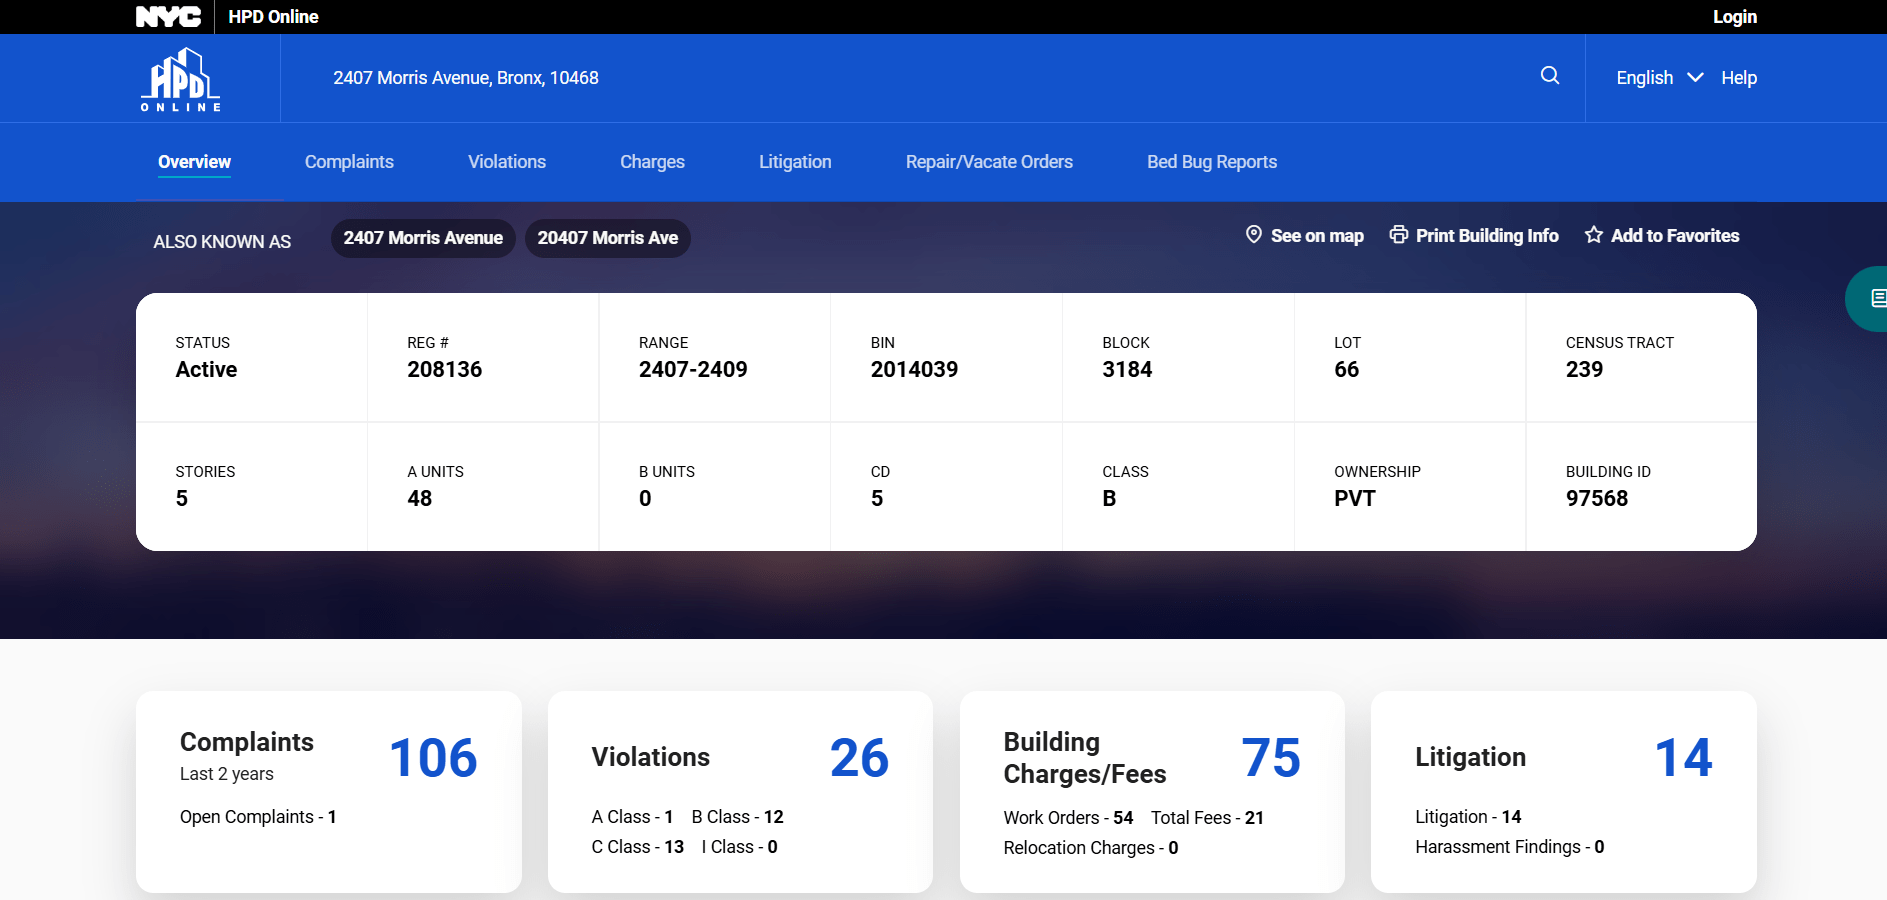Open Repair/Vacate Orders tab

tap(989, 162)
